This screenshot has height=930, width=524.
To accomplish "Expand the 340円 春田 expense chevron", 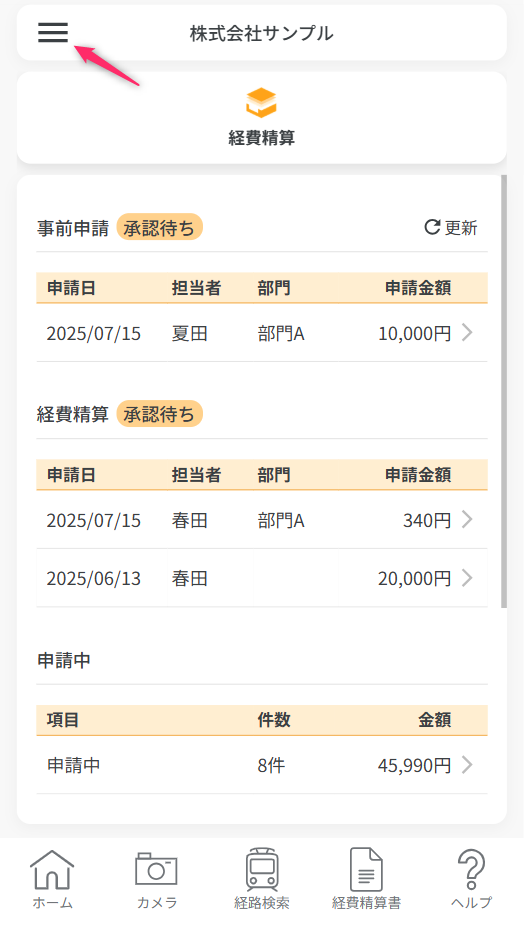I will 467,520.
